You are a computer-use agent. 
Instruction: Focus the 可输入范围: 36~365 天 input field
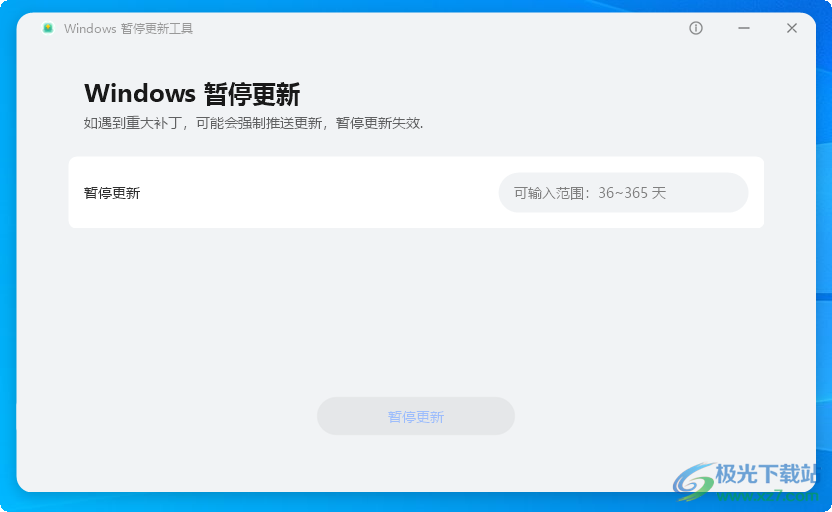tap(623, 193)
